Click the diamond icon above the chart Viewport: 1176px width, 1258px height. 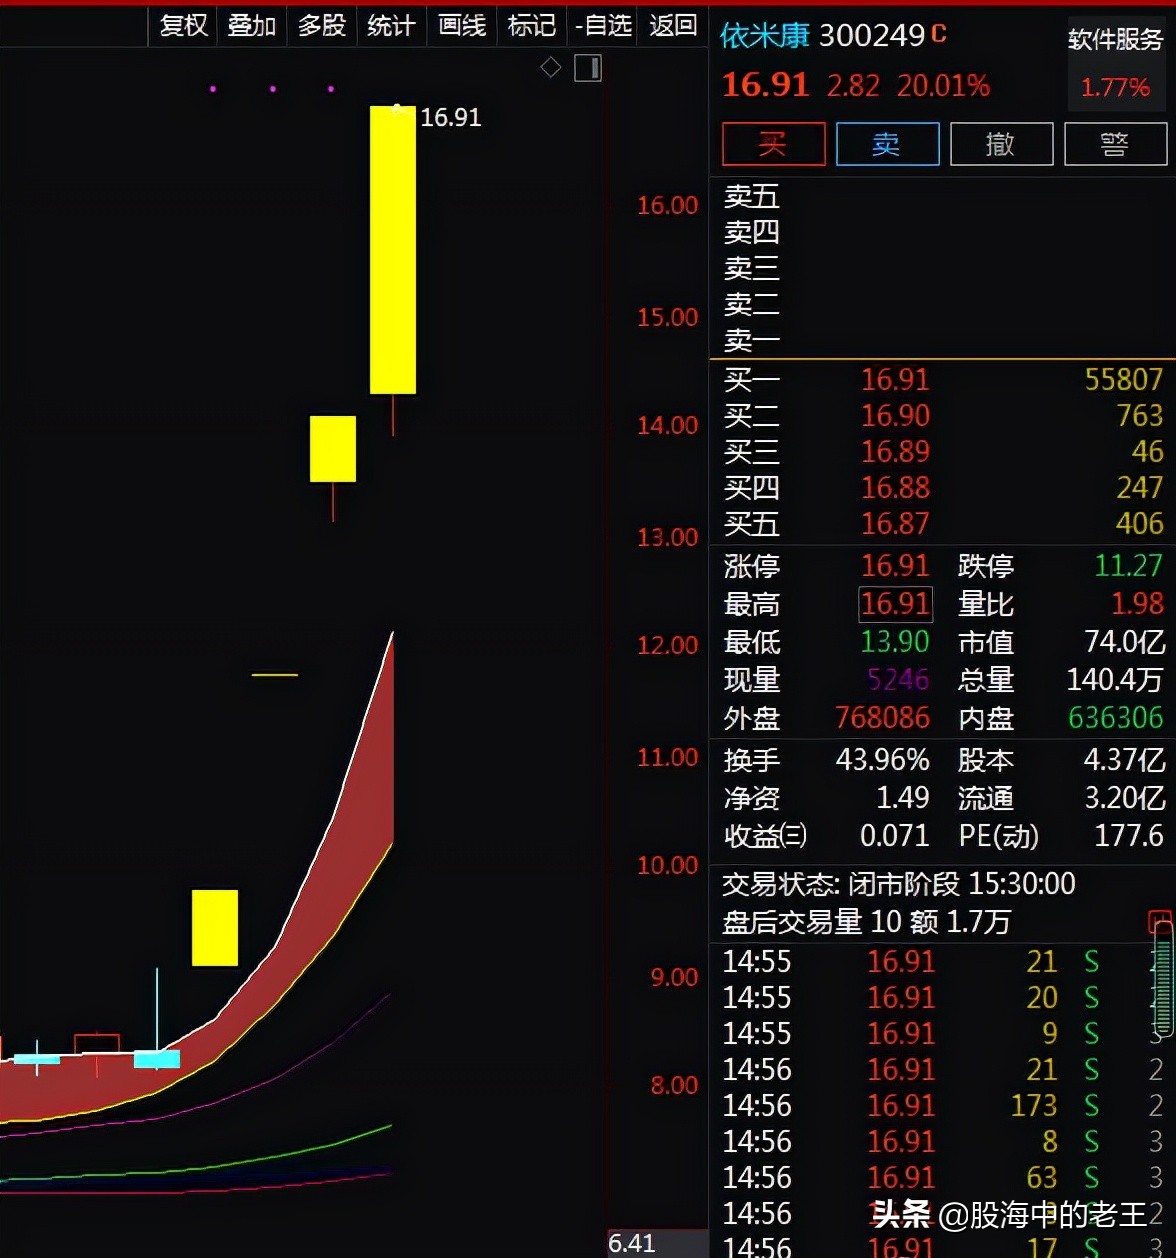point(551,67)
